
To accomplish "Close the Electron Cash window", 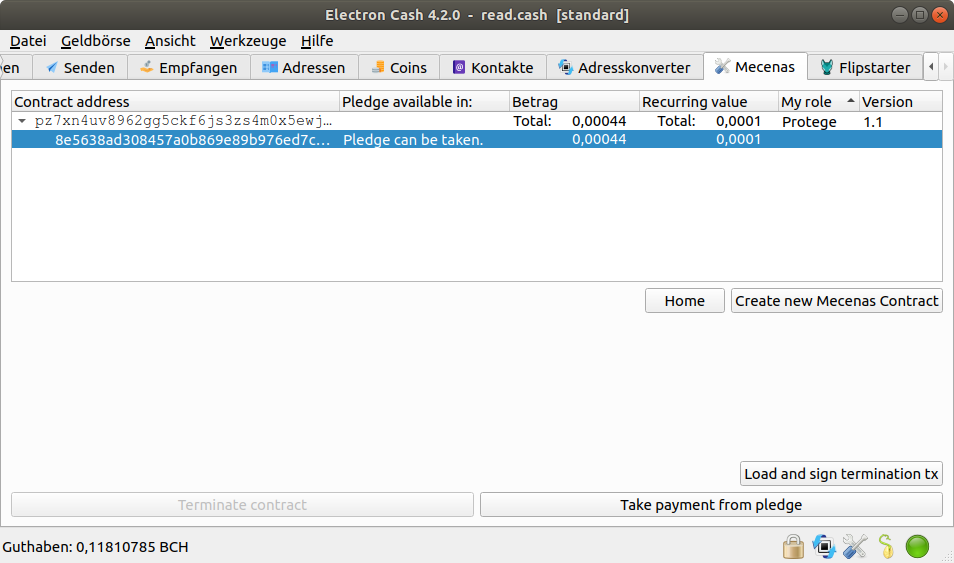I will [x=940, y=15].
